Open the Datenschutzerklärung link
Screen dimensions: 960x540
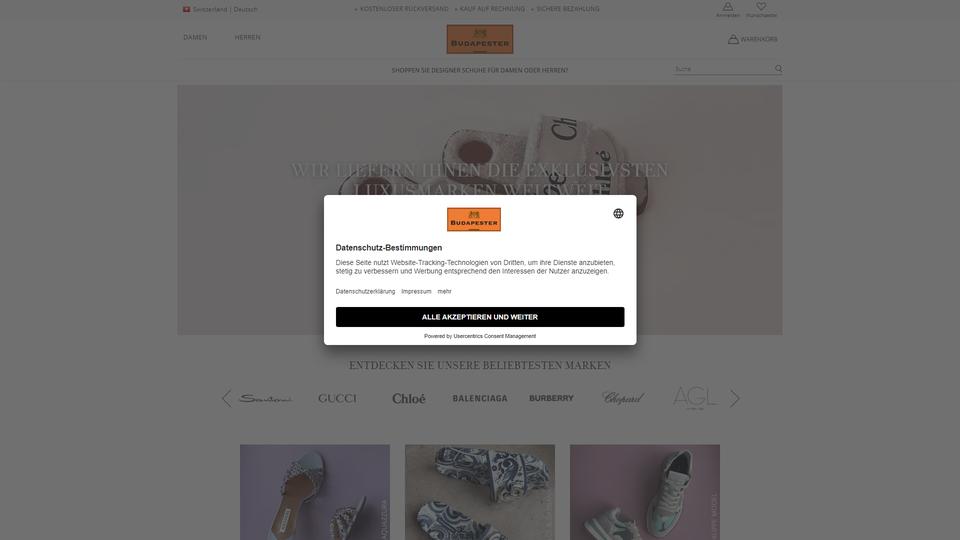(x=366, y=291)
